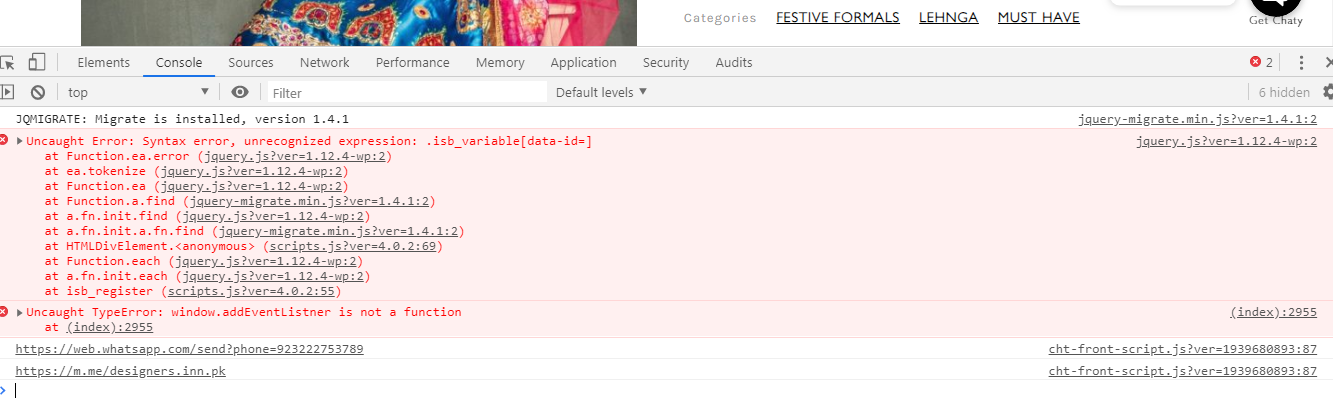The width and height of the screenshot is (1333, 406).
Task: Open the Sources tab
Action: tap(250, 62)
